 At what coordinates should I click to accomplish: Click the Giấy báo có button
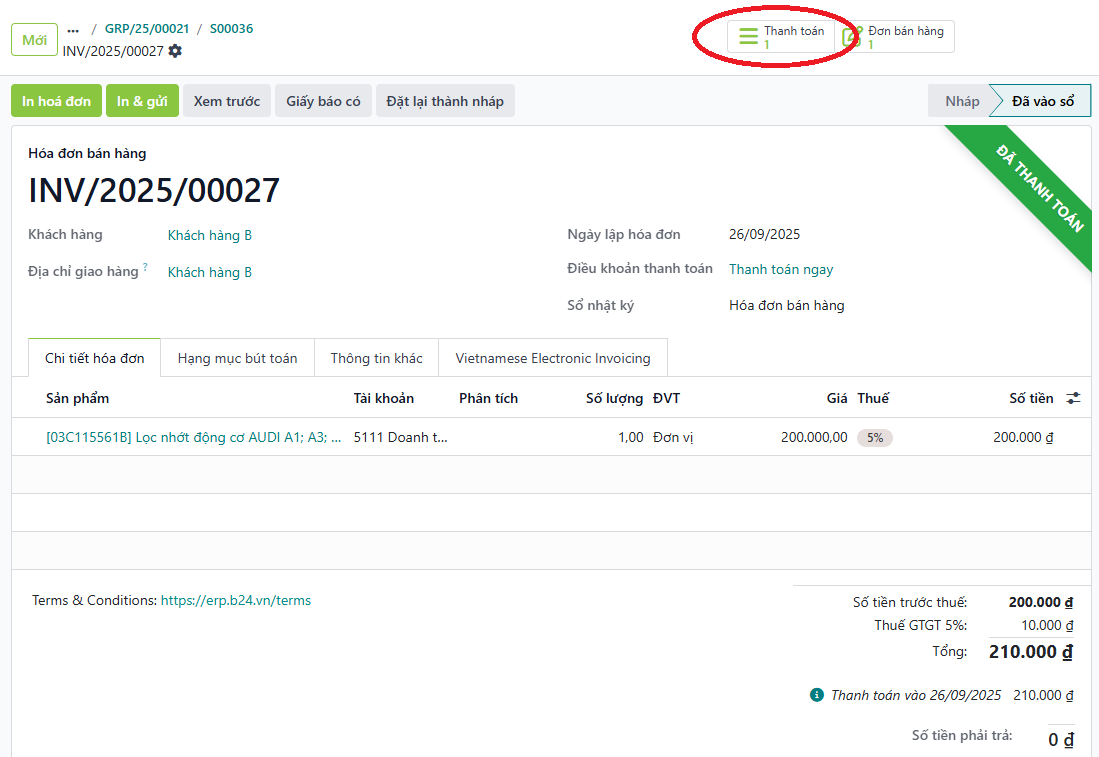323,101
